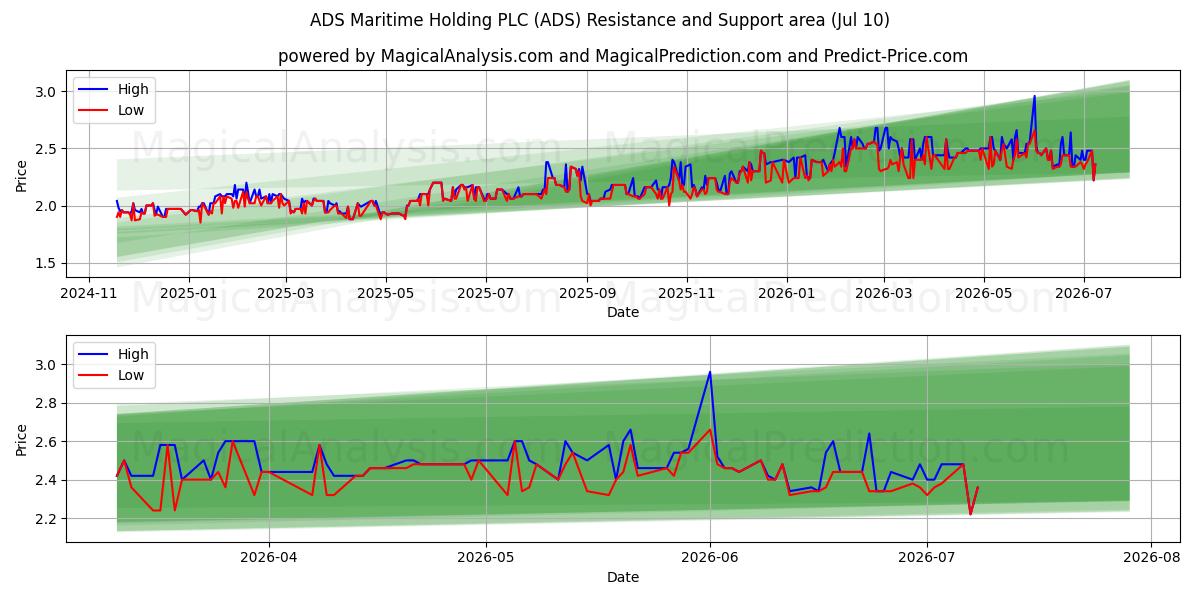The image size is (1200, 600).
Task: Click the '2025-07' date tick label
Action: (485, 294)
